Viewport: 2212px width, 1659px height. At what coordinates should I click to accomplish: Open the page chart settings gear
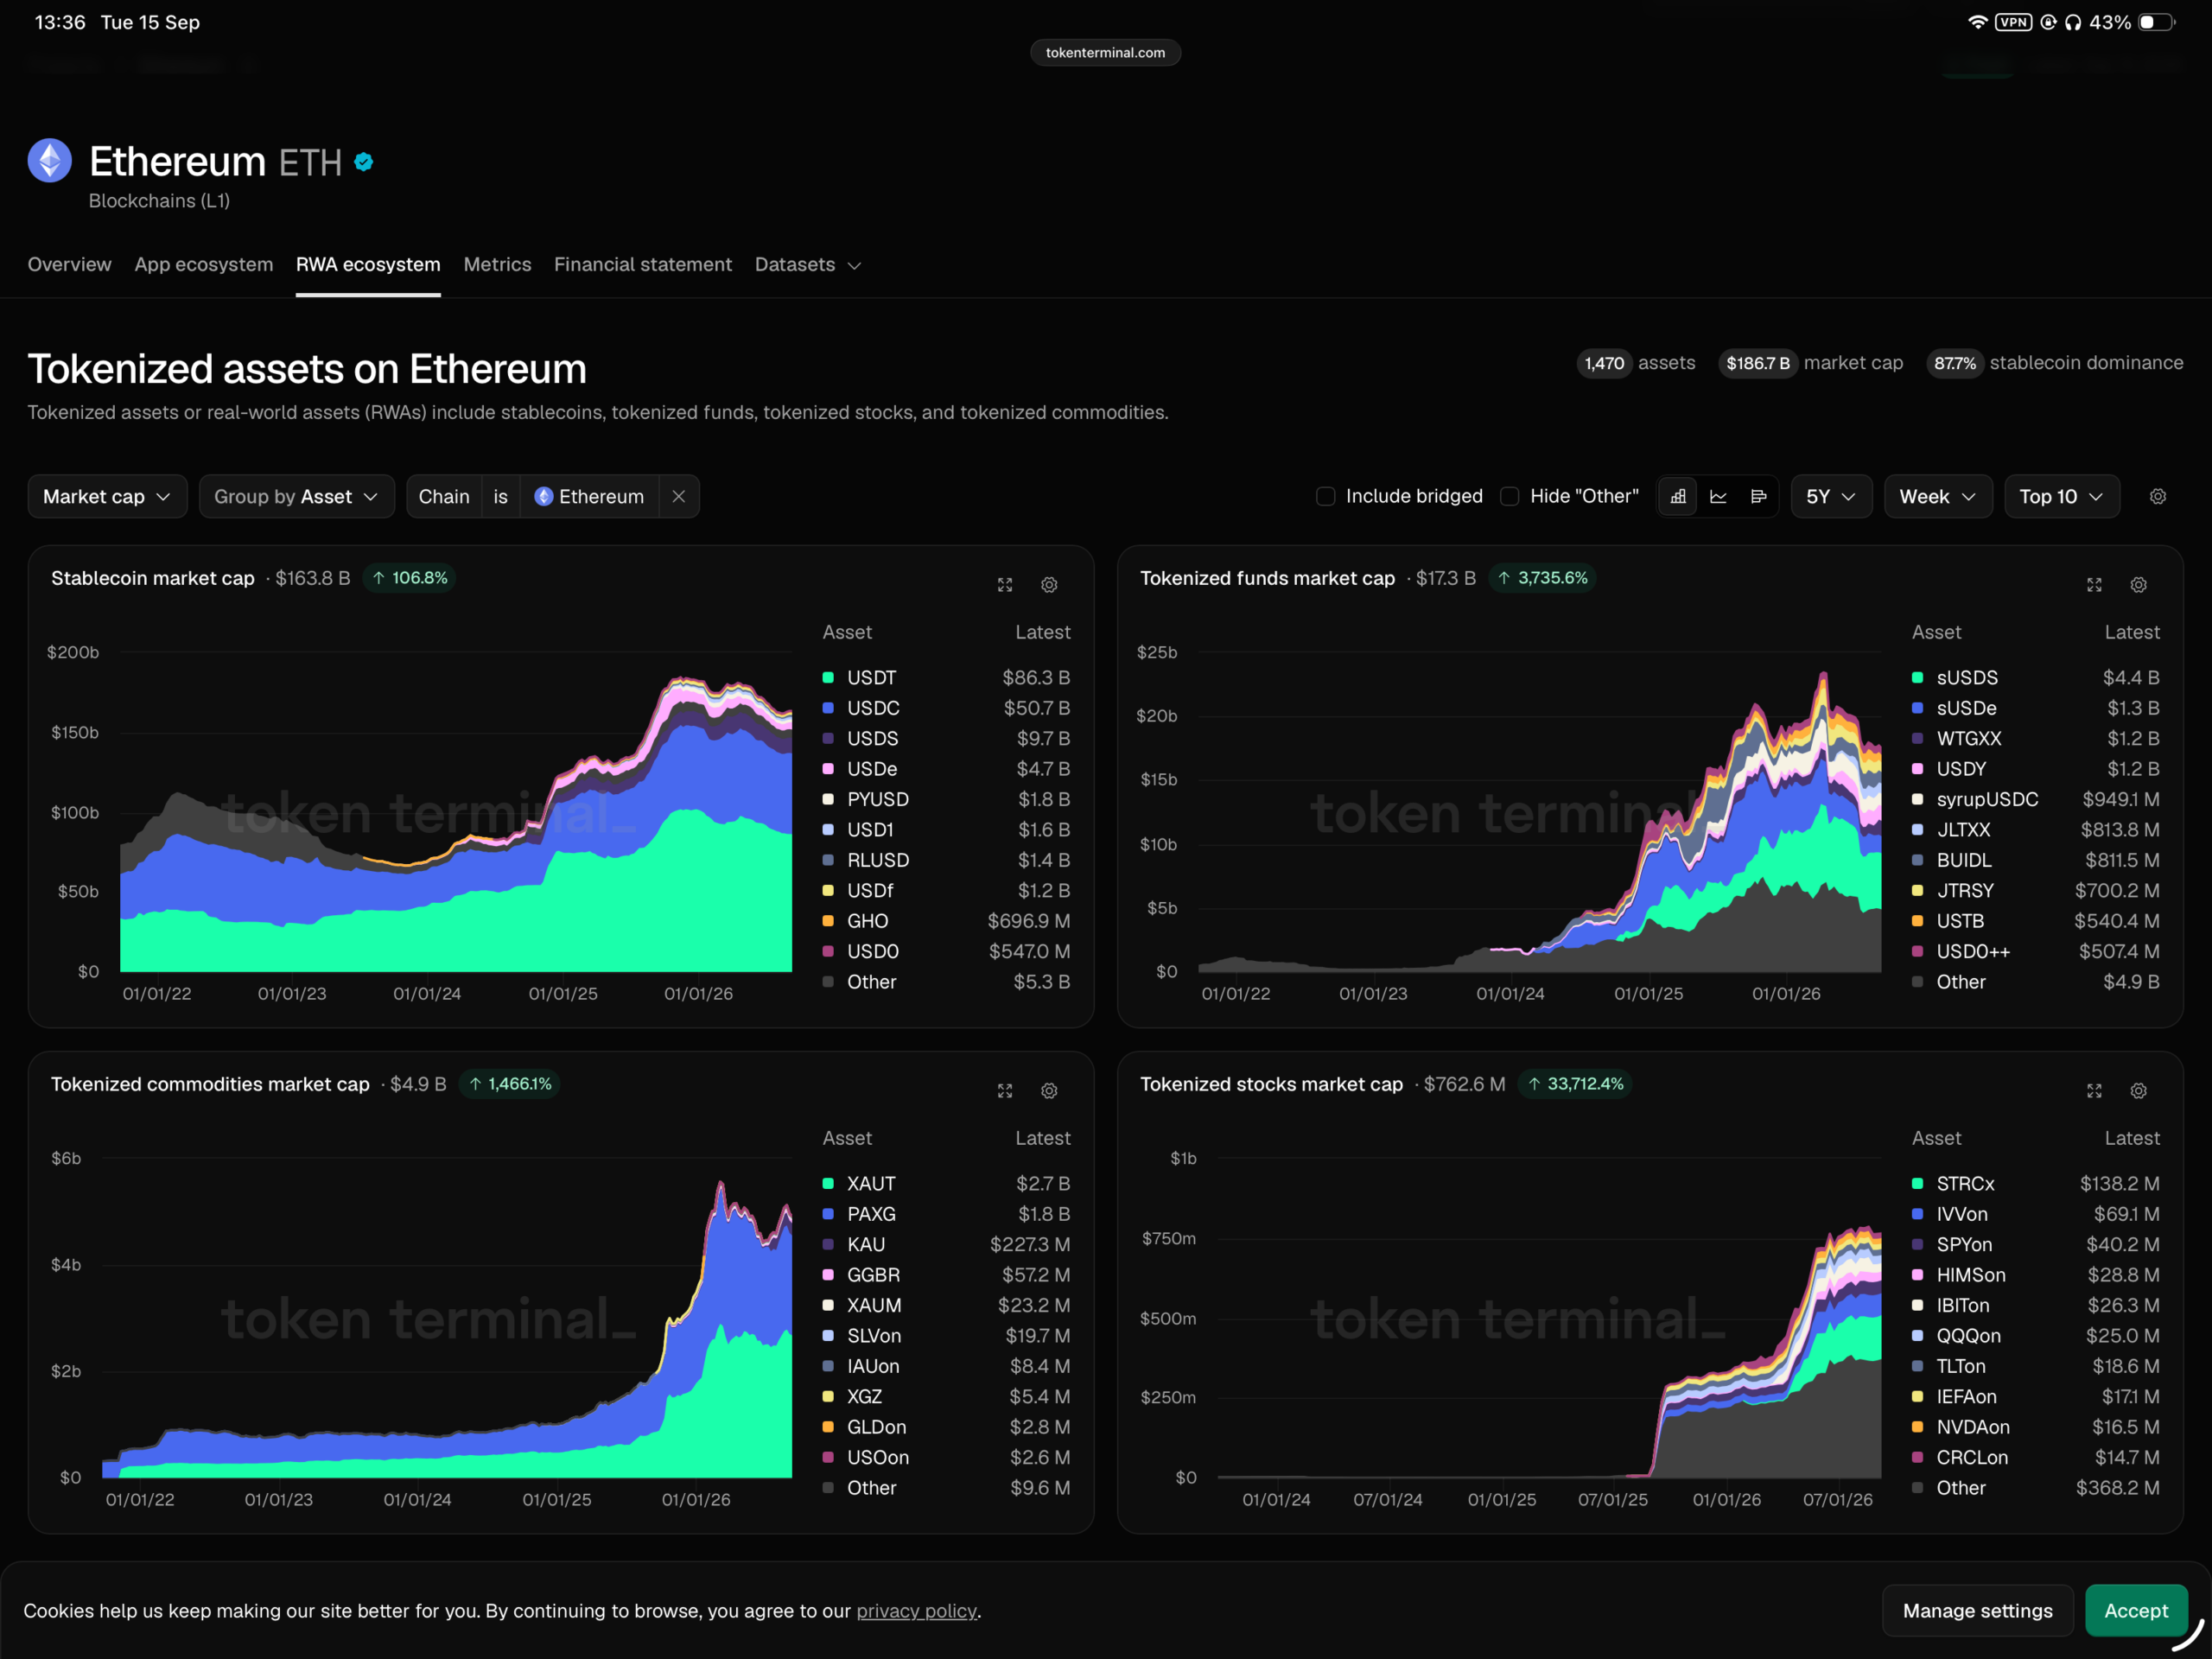[2158, 497]
